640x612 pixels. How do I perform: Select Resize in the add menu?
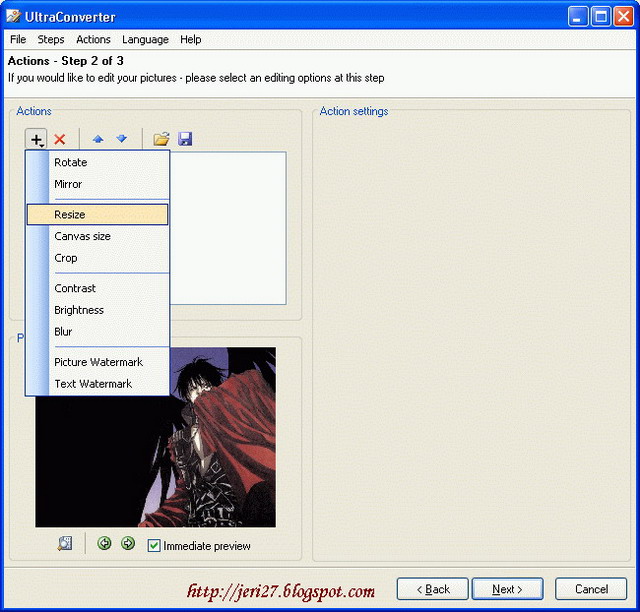(x=98, y=214)
